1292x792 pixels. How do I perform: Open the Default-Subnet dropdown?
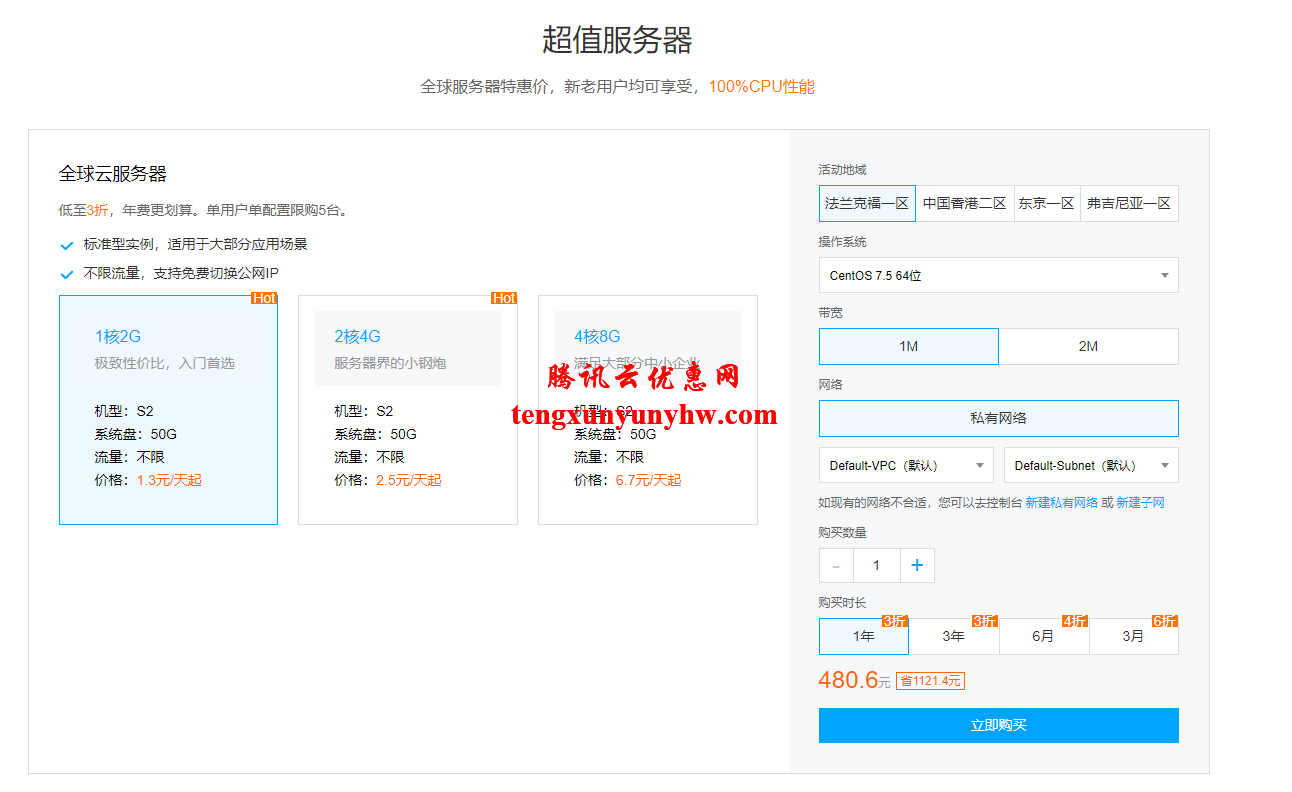1091,465
